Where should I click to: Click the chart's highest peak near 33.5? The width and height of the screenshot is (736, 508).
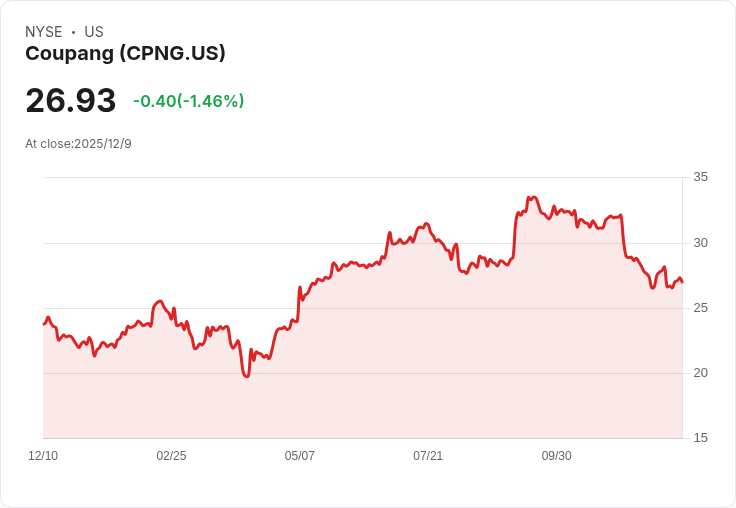tap(534, 197)
